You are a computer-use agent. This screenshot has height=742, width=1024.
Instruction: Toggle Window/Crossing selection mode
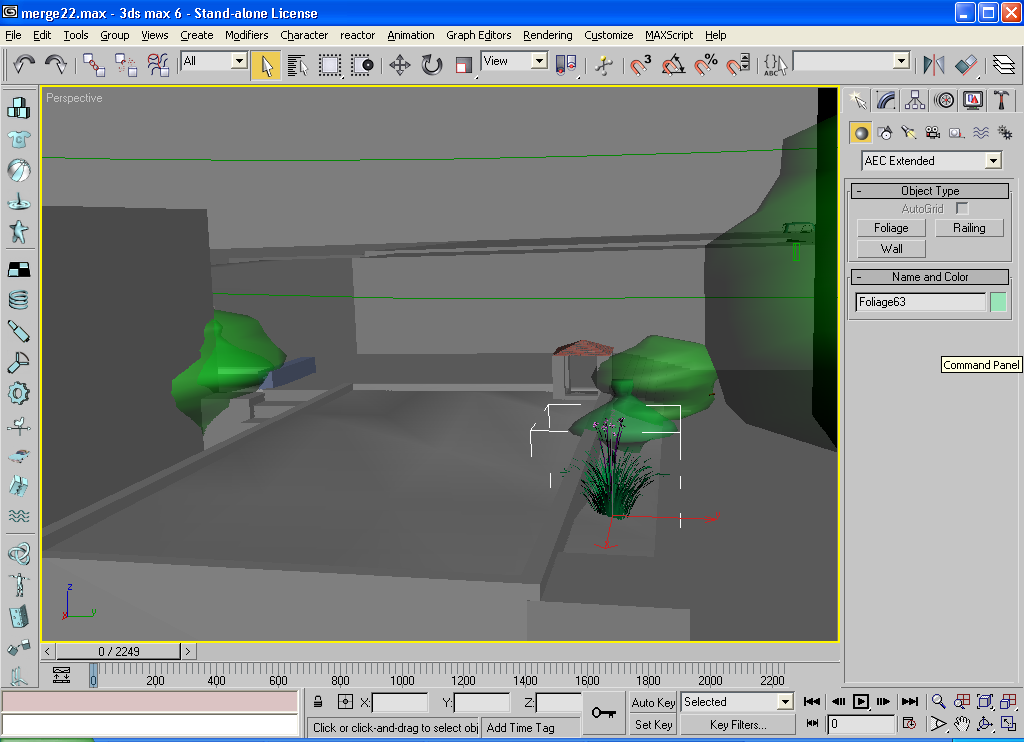pyautogui.click(x=362, y=65)
